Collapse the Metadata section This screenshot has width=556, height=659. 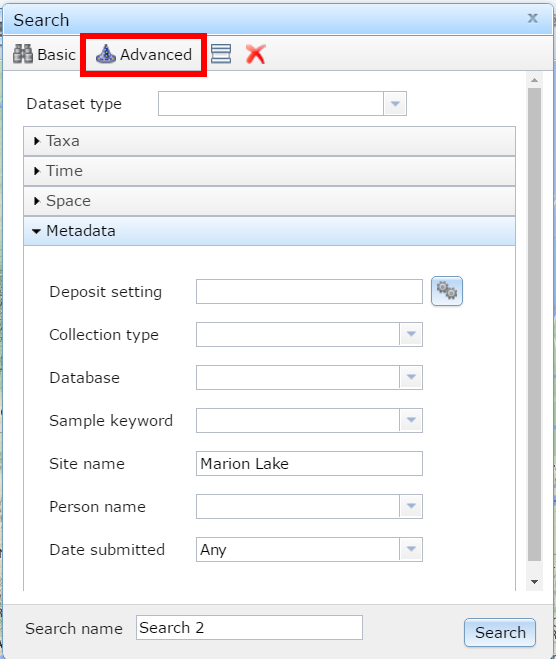269,231
